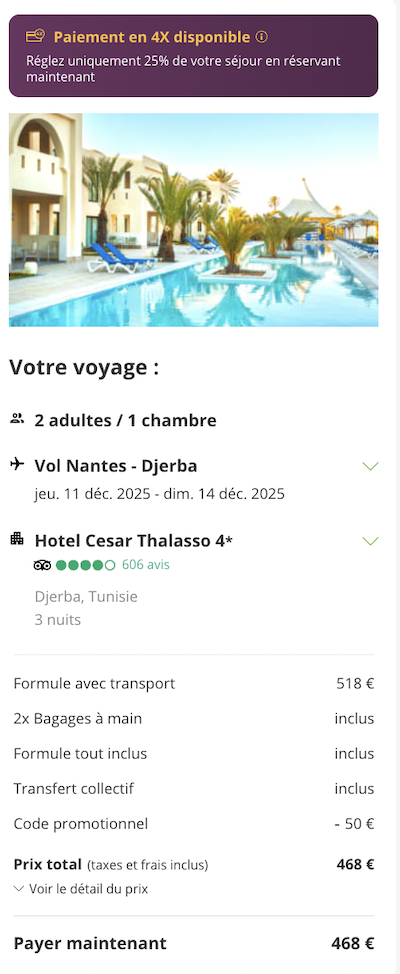Screen dimensions: 400x974
Task: Click the Payer maintenant row
Action: point(194,944)
